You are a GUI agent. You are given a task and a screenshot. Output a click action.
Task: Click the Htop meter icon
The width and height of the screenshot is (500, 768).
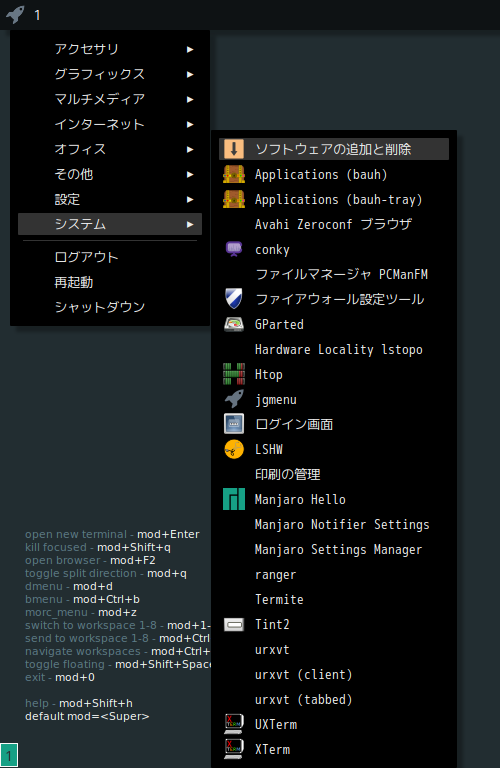click(x=234, y=374)
